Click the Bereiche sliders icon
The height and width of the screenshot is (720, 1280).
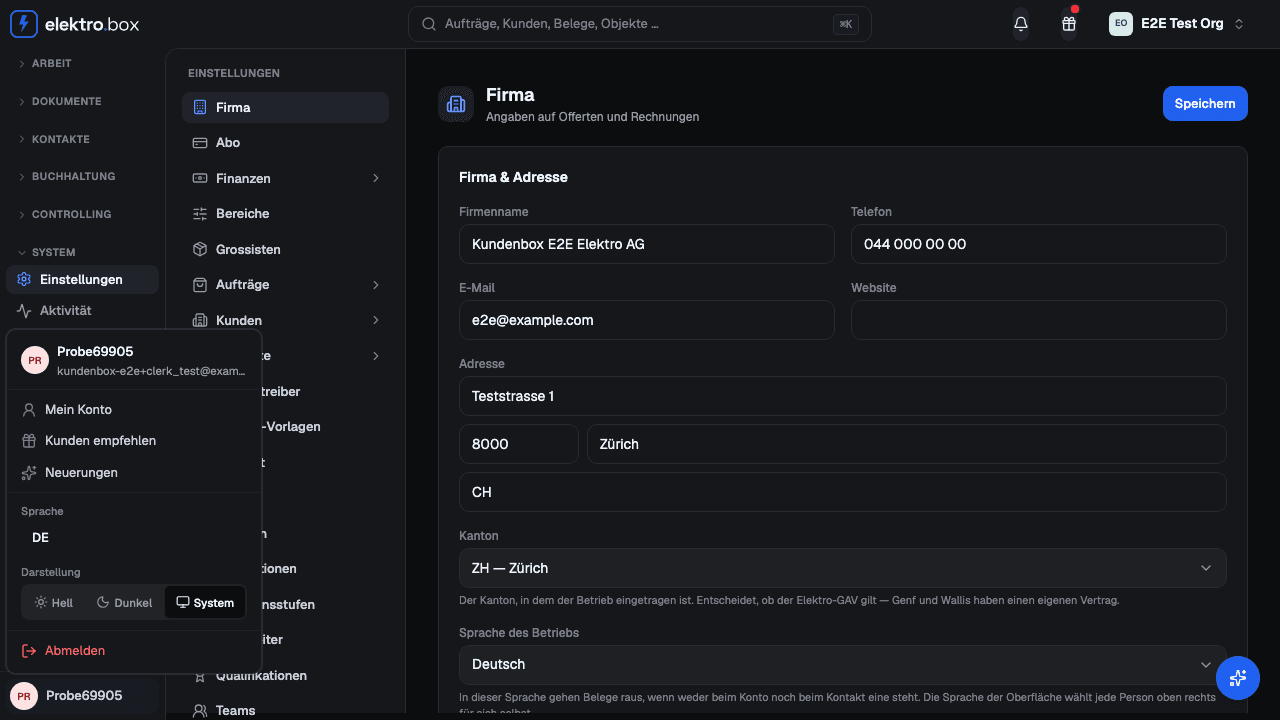pos(199,214)
